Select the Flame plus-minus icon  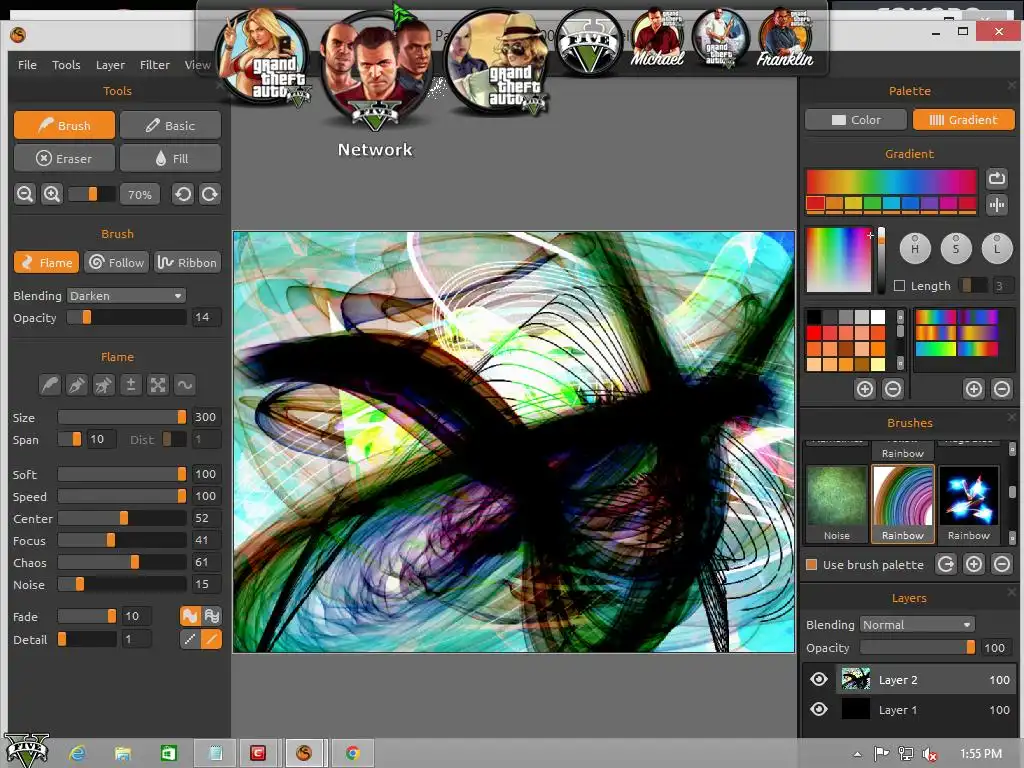[131, 385]
